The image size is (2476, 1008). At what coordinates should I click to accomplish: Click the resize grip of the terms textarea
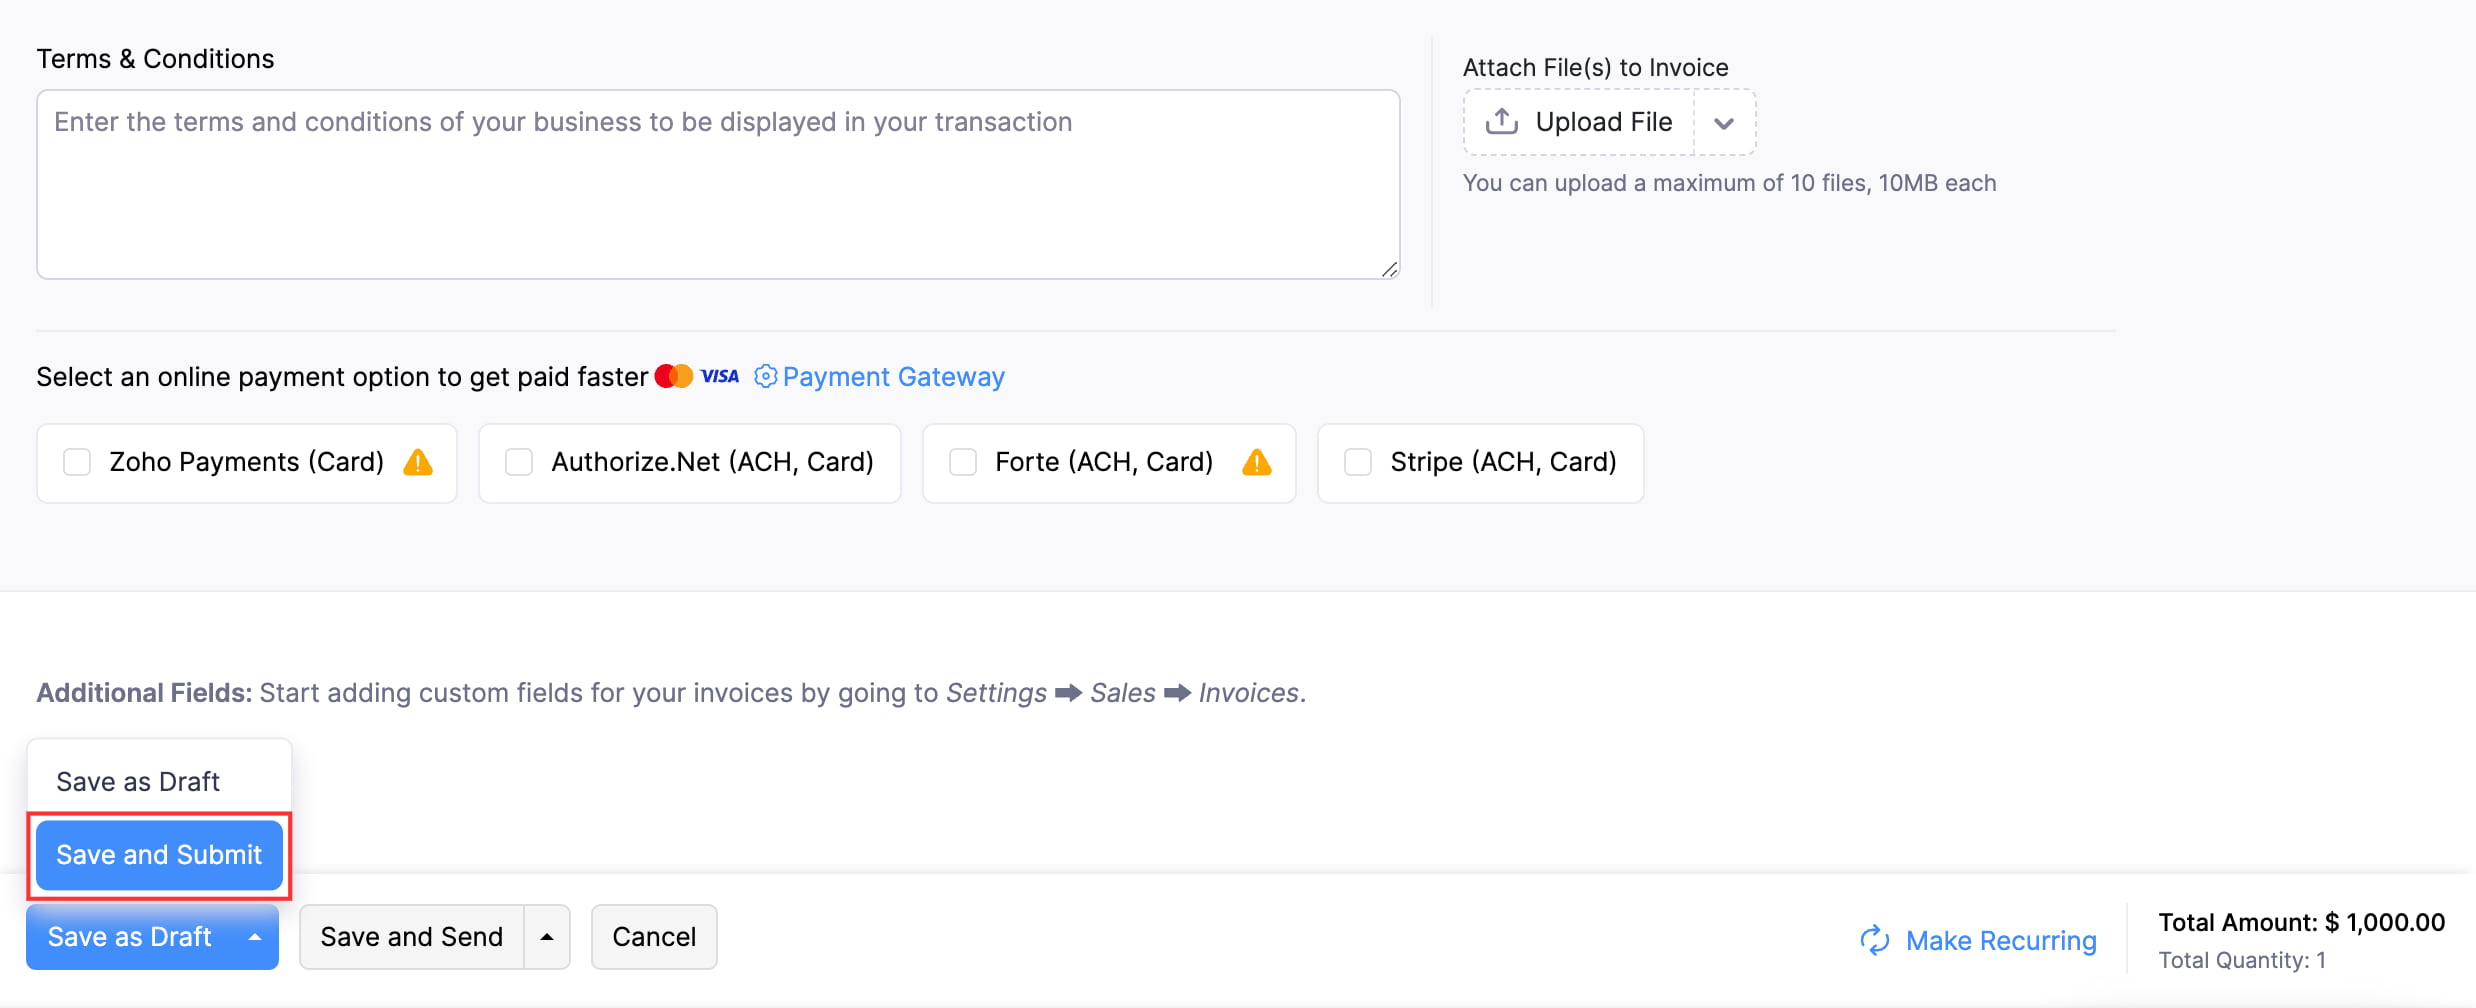[x=1388, y=268]
